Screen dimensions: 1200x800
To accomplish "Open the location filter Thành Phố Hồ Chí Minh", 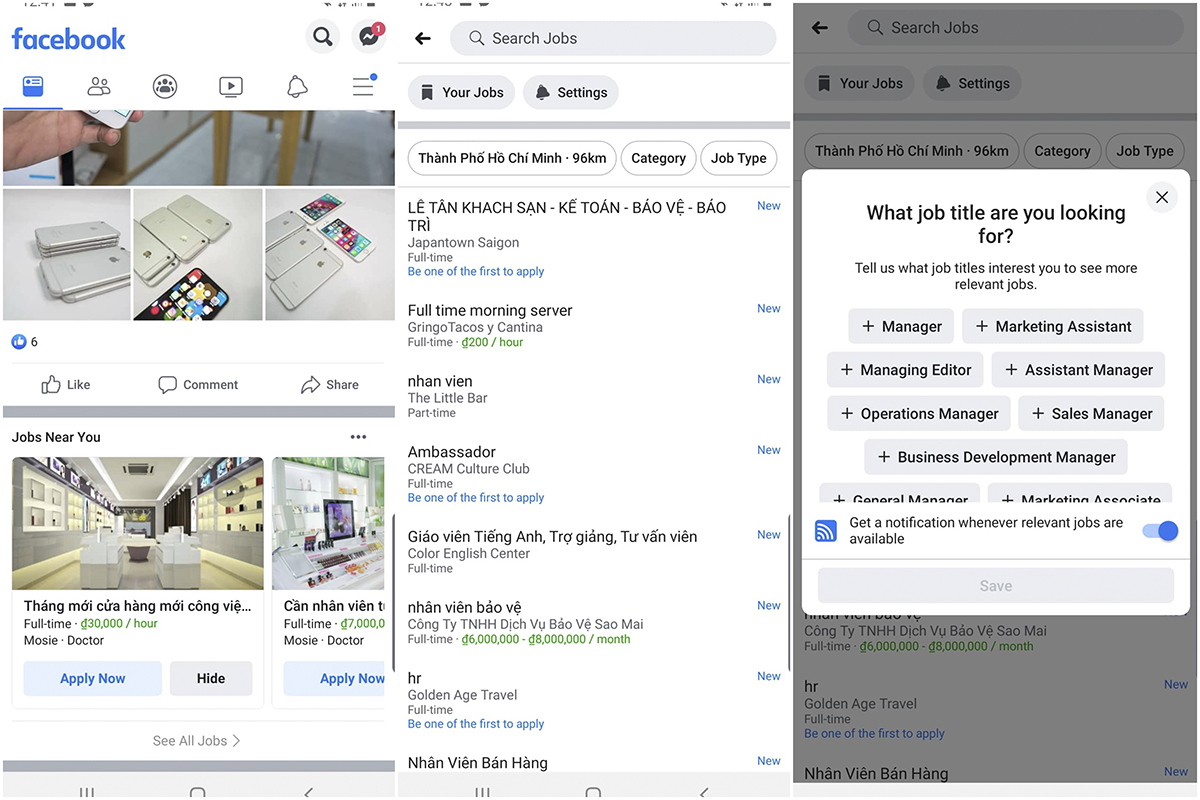I will pos(511,158).
